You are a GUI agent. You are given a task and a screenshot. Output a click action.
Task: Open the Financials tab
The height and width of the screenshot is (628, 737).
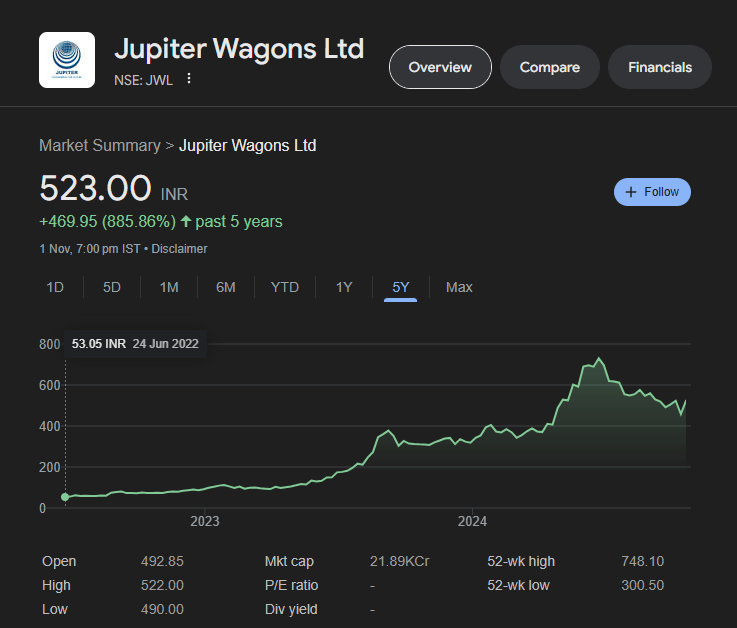(659, 67)
